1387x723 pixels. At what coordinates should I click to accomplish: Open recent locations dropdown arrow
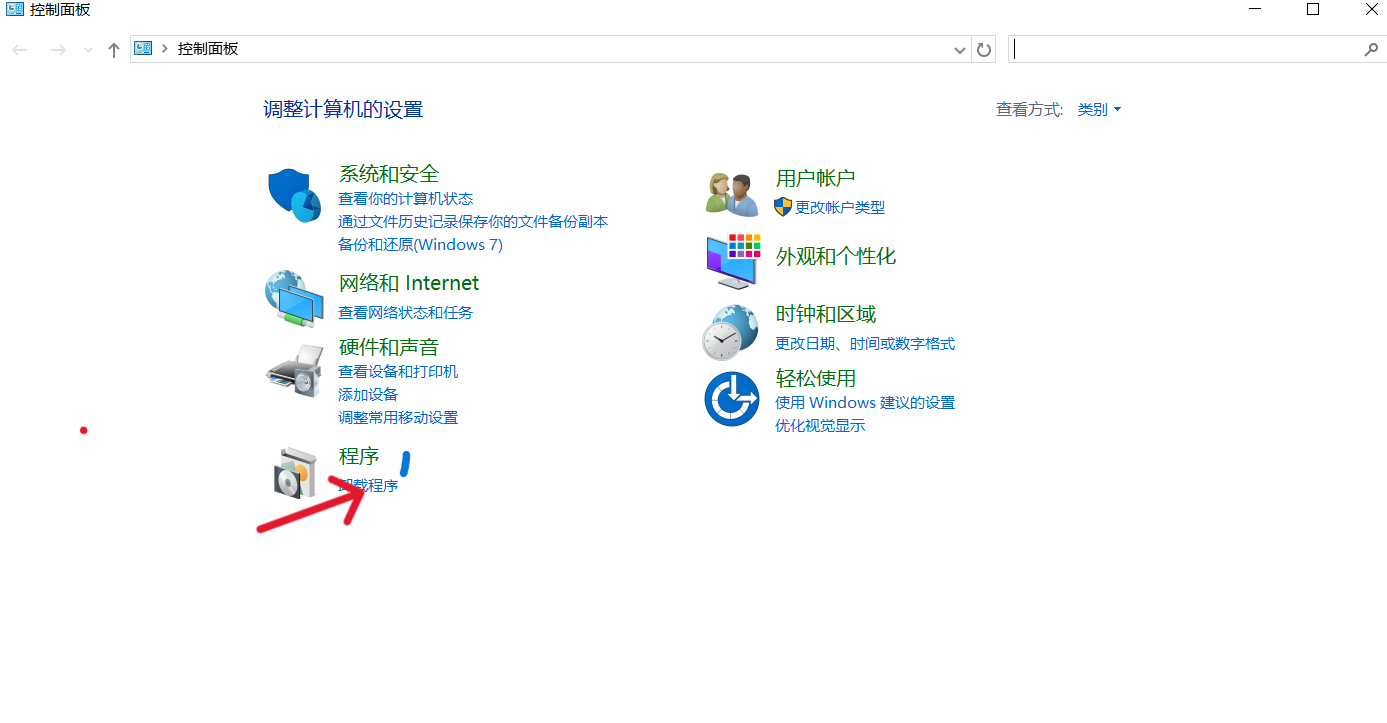tap(88, 50)
